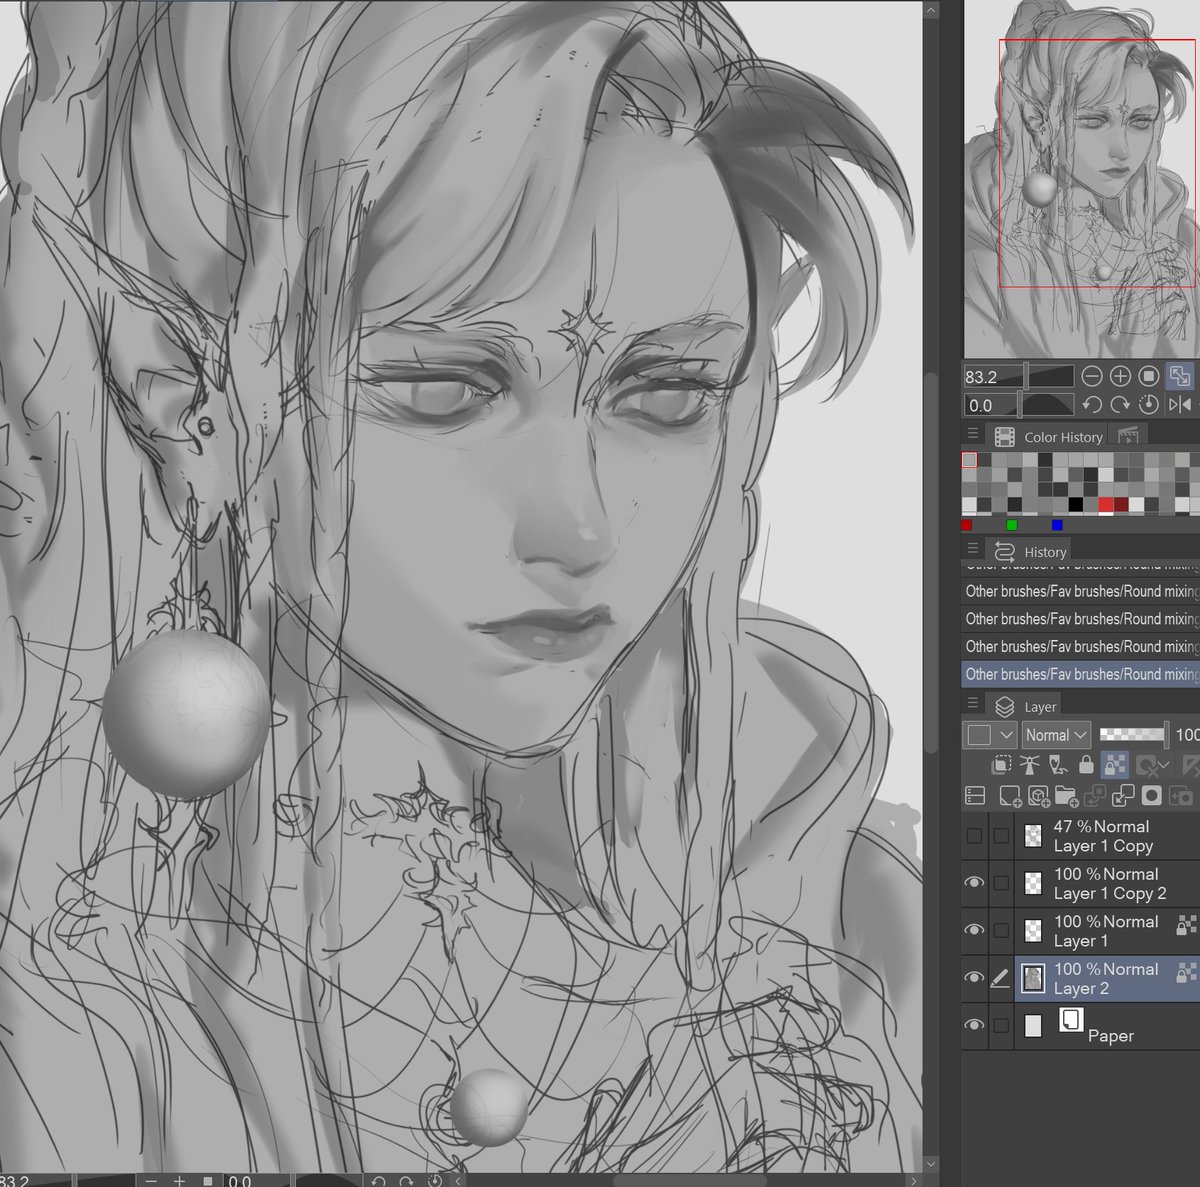
Task: Select the Layer 1 row
Action: coord(1107,930)
